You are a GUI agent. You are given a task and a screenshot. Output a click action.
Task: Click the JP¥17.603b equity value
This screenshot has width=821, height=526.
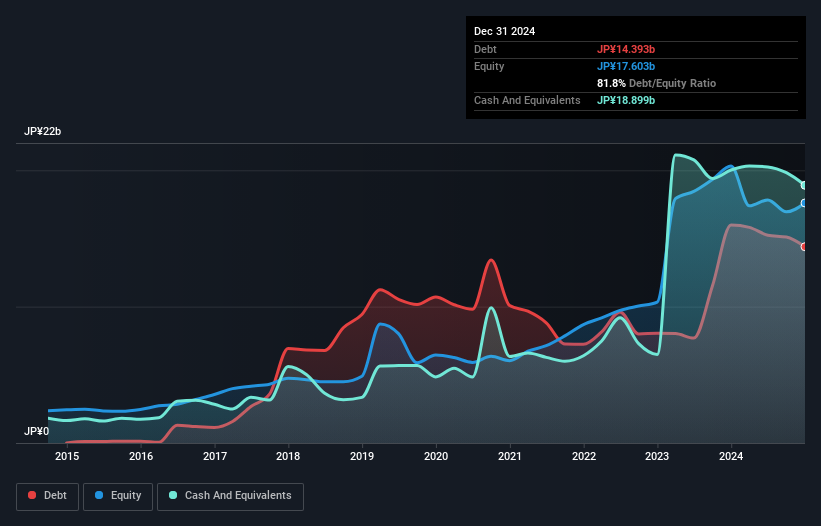tap(626, 66)
